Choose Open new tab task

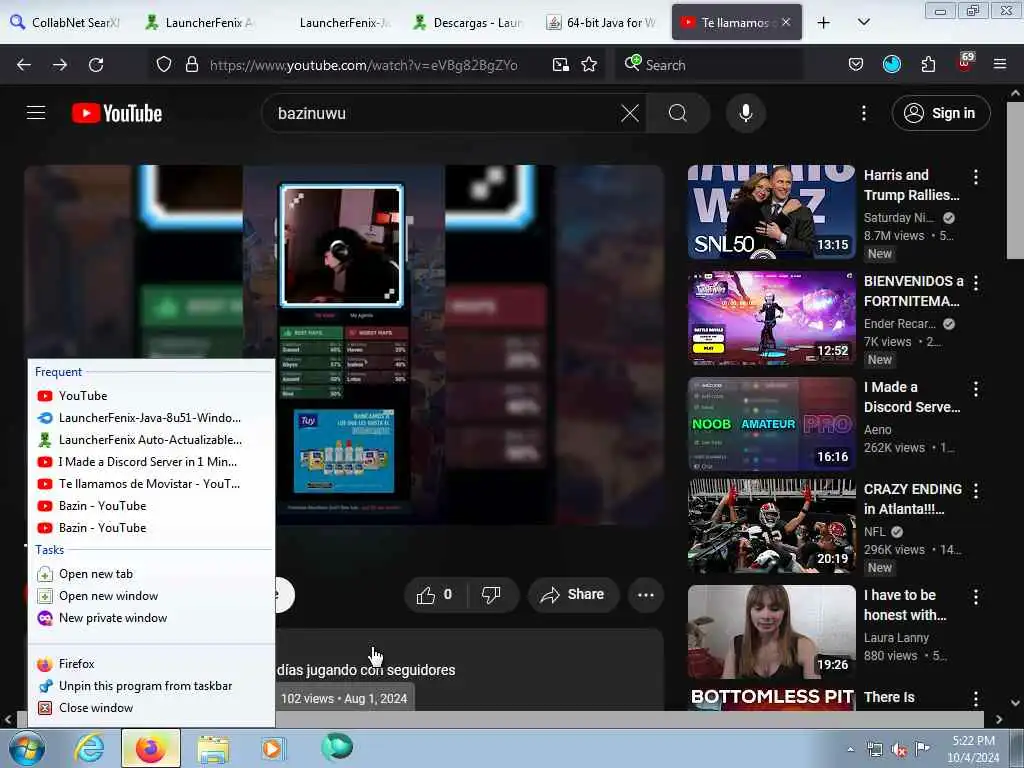click(152, 574)
